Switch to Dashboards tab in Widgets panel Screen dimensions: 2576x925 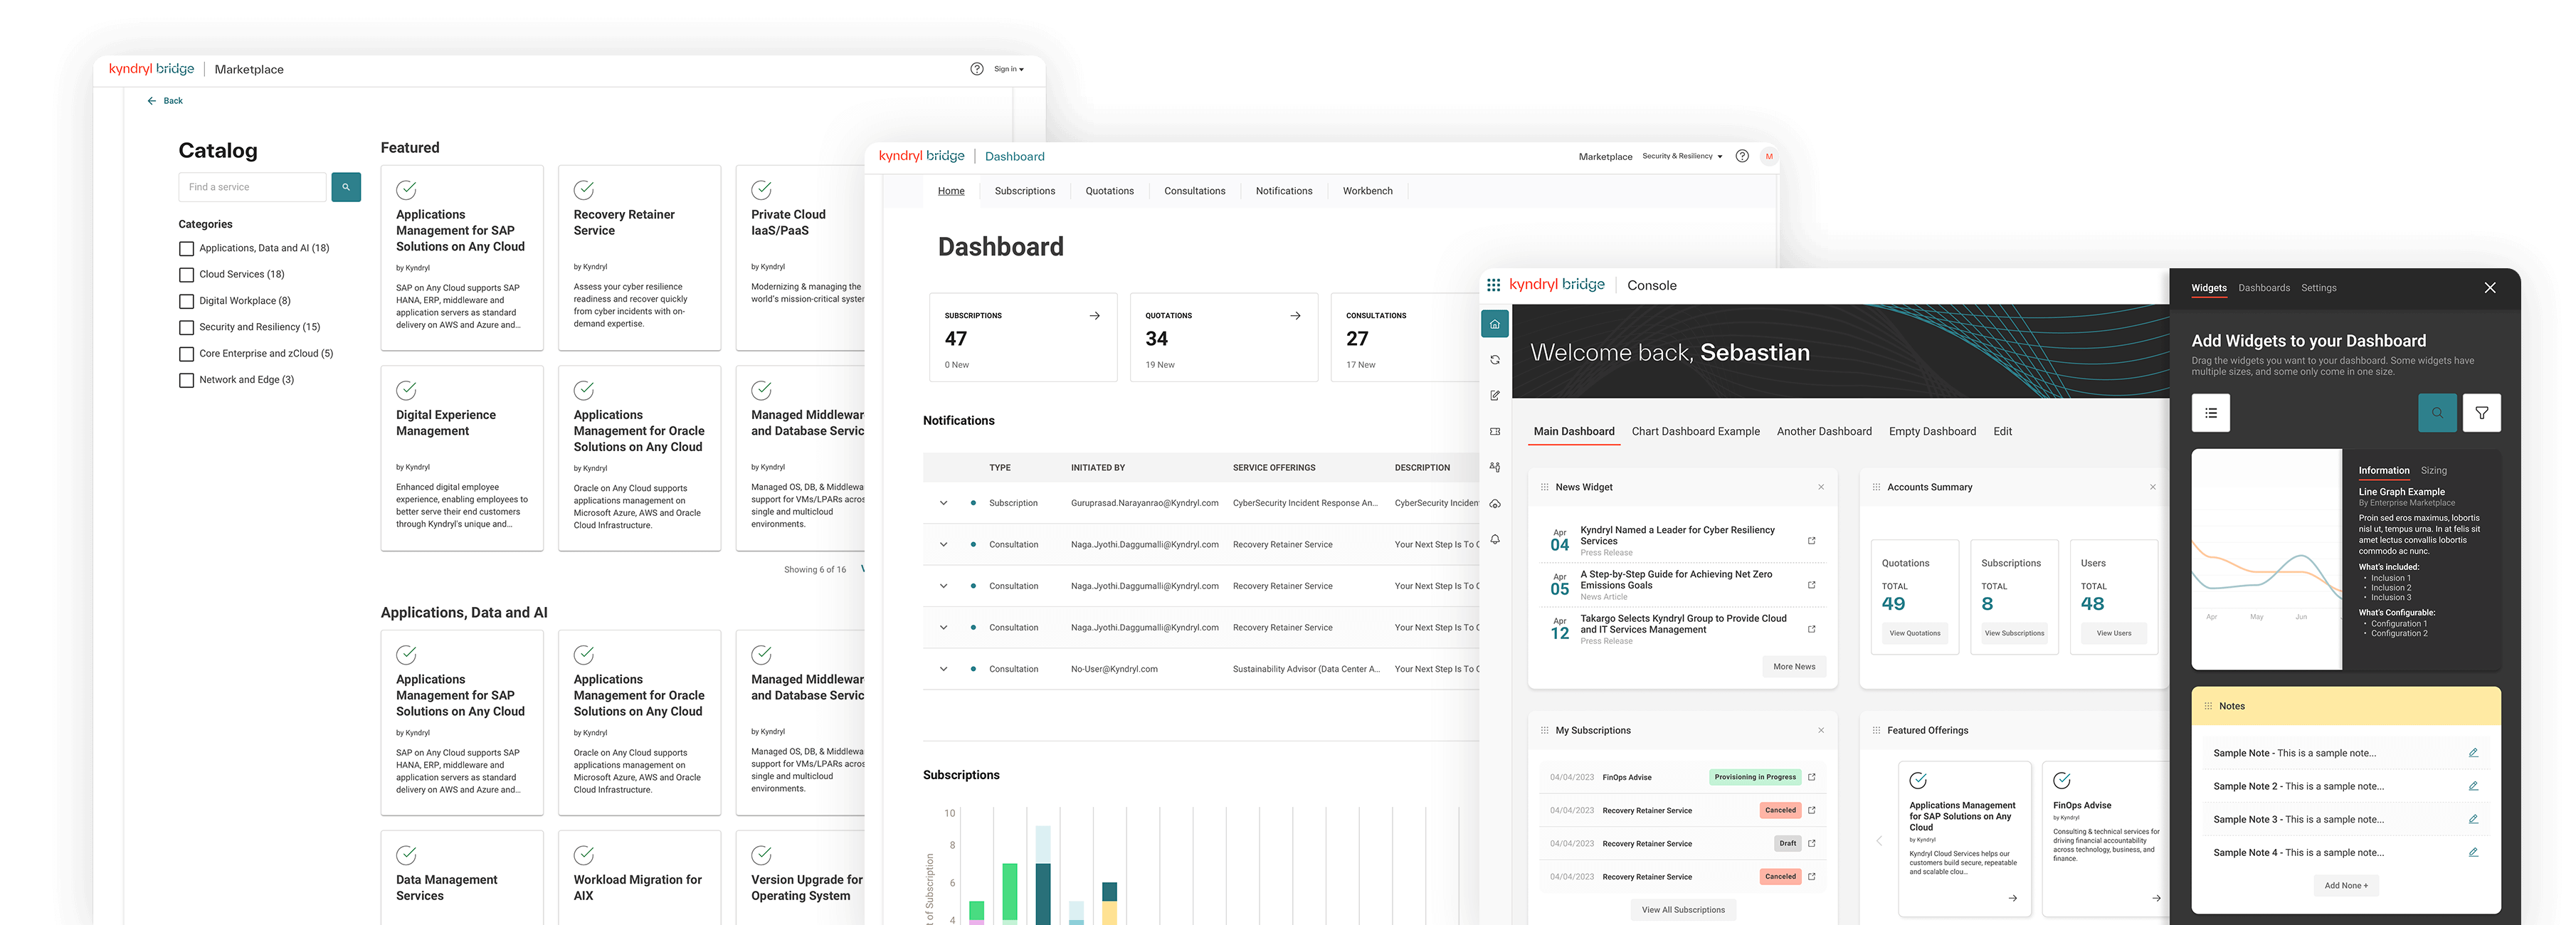pyautogui.click(x=2264, y=288)
